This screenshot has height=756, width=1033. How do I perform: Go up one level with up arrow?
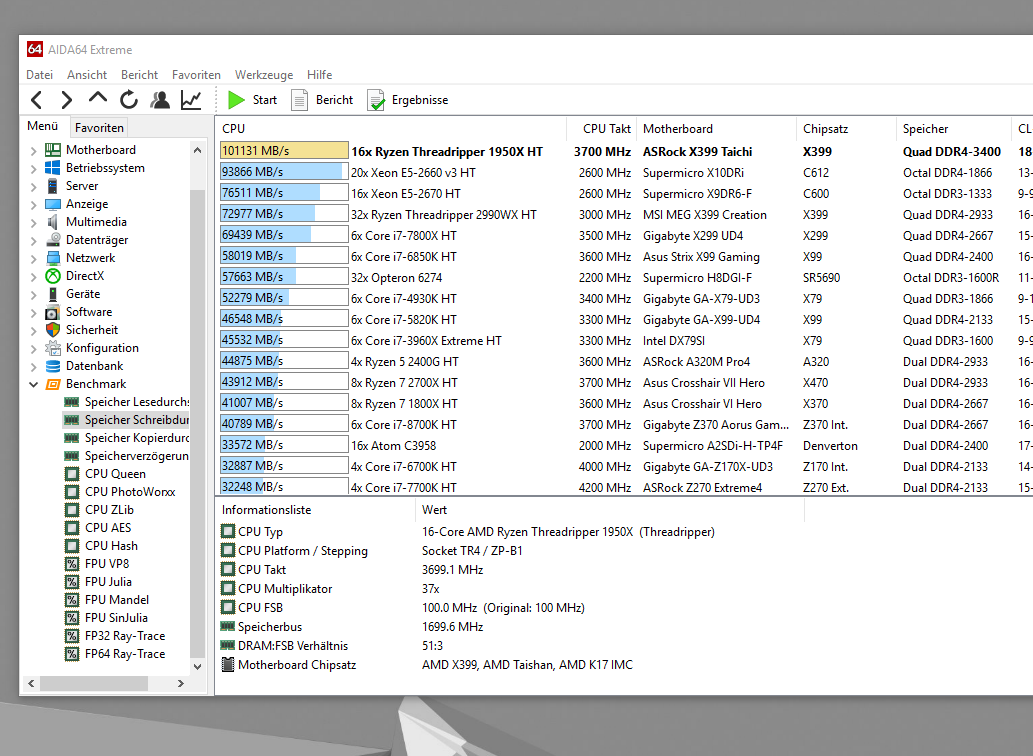pos(98,99)
